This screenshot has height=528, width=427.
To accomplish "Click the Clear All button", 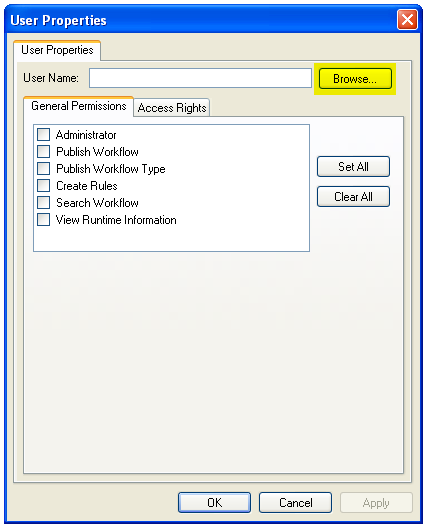I will 353,196.
